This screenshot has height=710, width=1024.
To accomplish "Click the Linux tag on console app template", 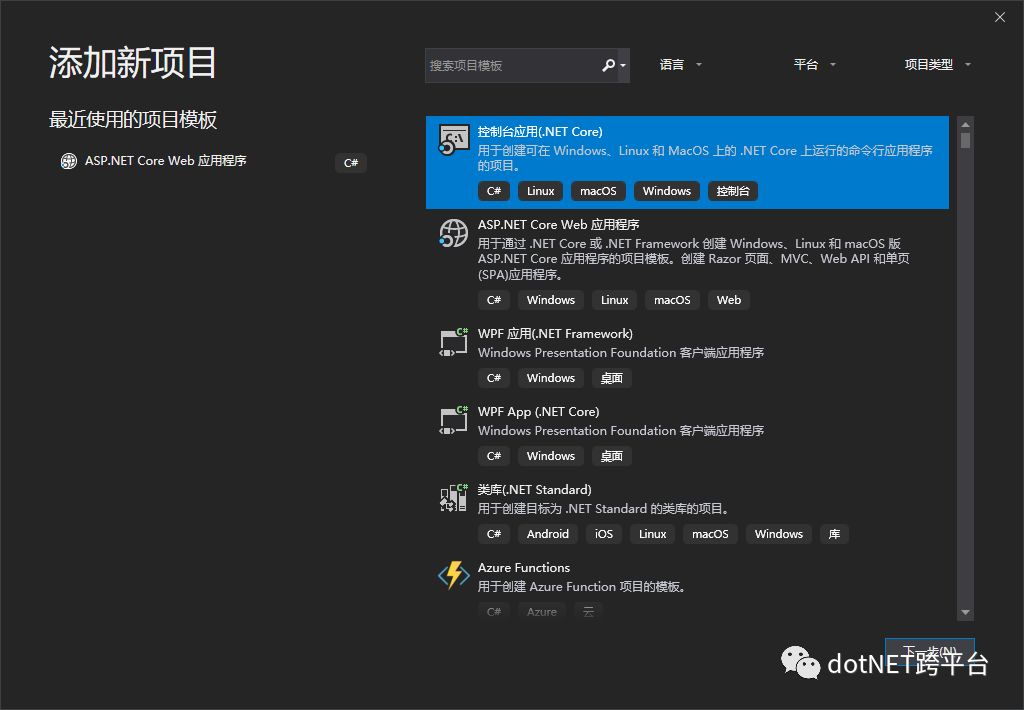I will point(541,191).
